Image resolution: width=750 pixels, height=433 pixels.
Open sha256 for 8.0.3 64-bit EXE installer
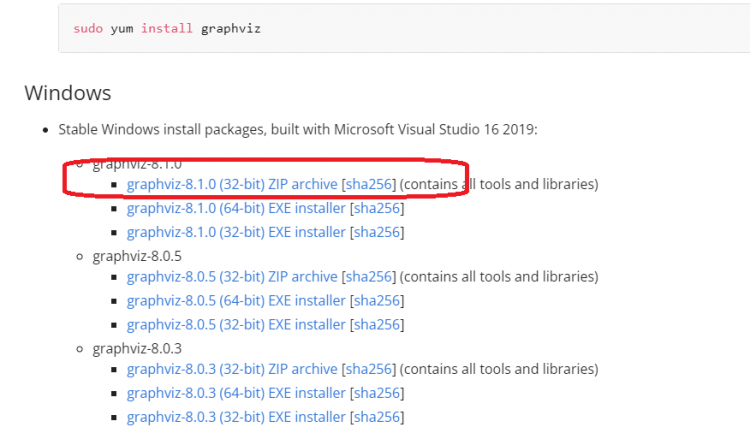coord(377,393)
